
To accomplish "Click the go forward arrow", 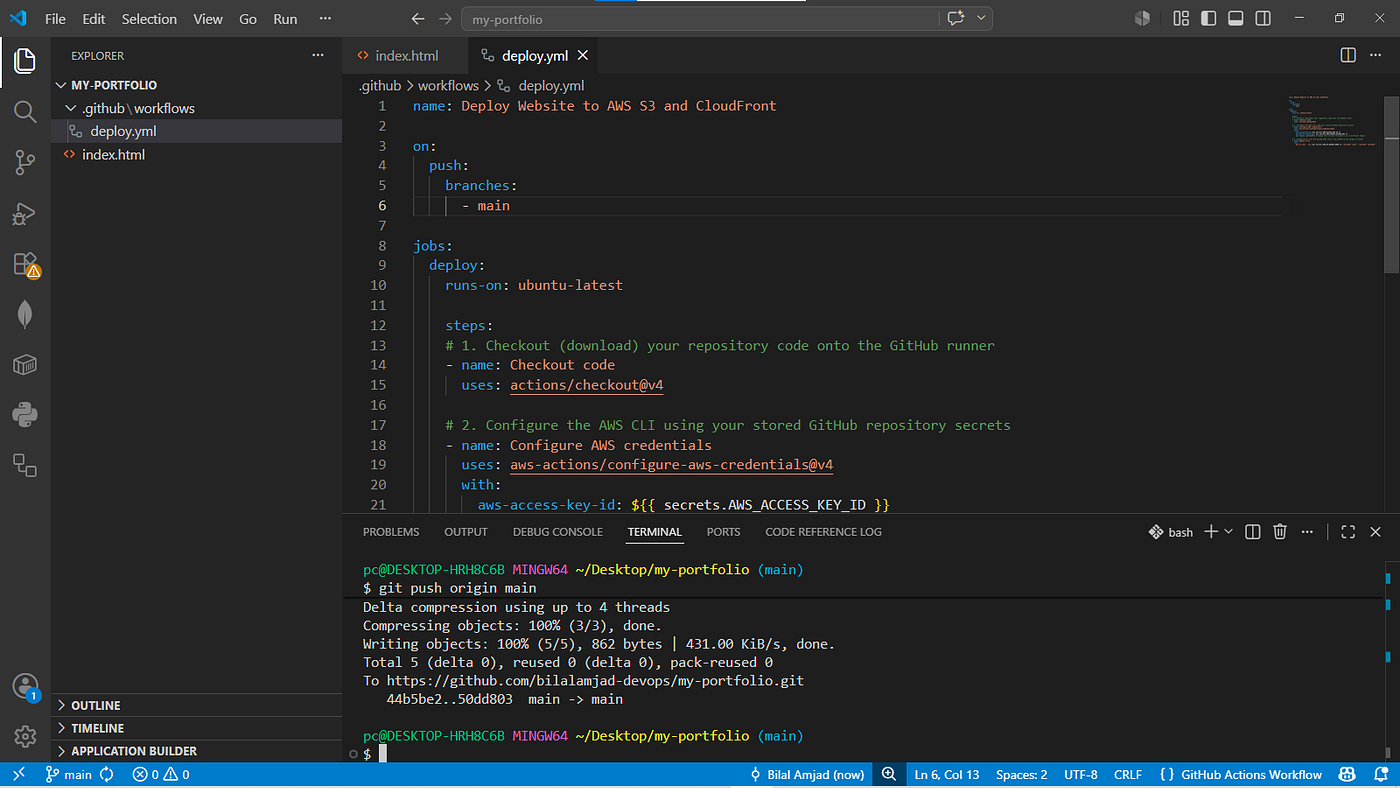I will pyautogui.click(x=446, y=19).
